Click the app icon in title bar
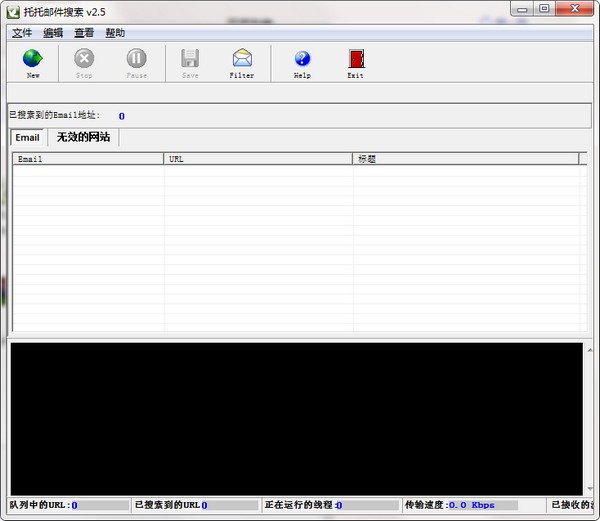The image size is (600, 521). tap(12, 10)
